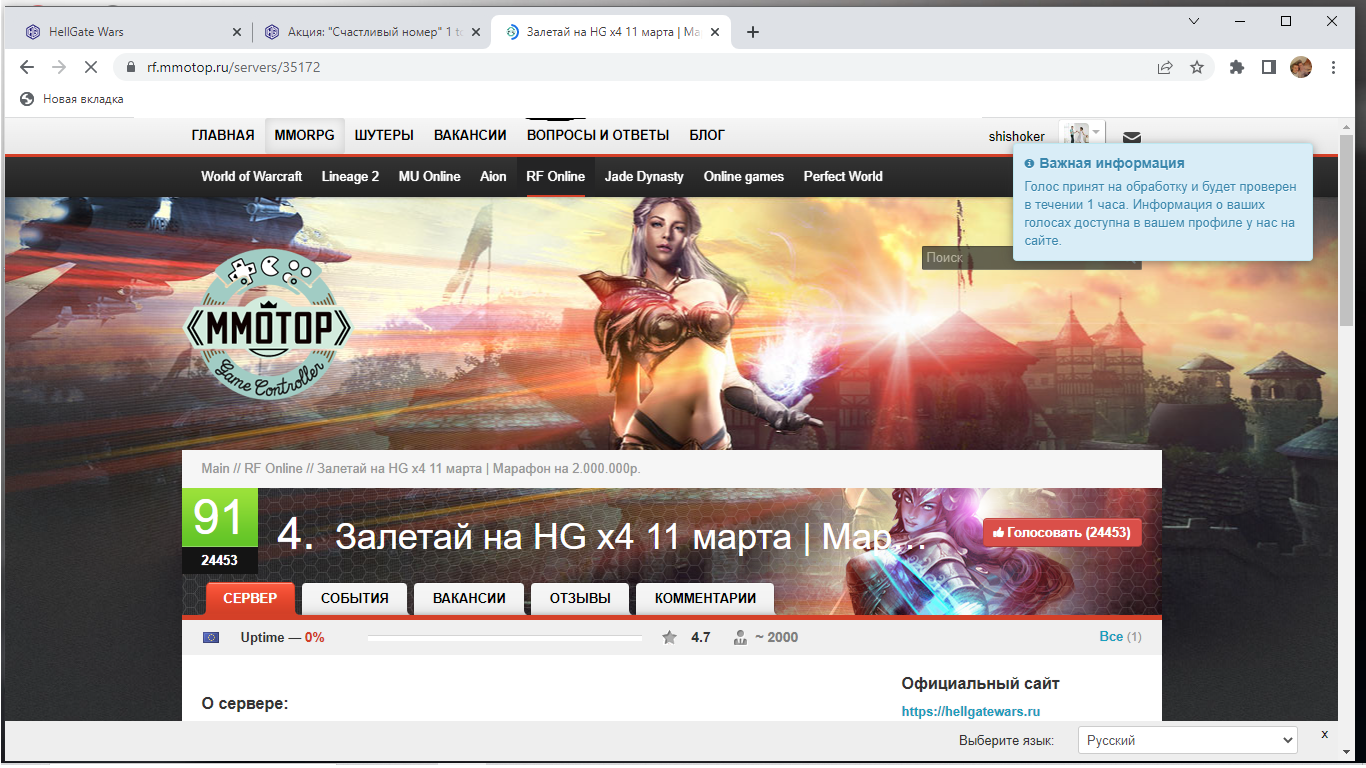This screenshot has height=768, width=1366.
Task: Click Main breadcrumb link
Action: [215, 468]
